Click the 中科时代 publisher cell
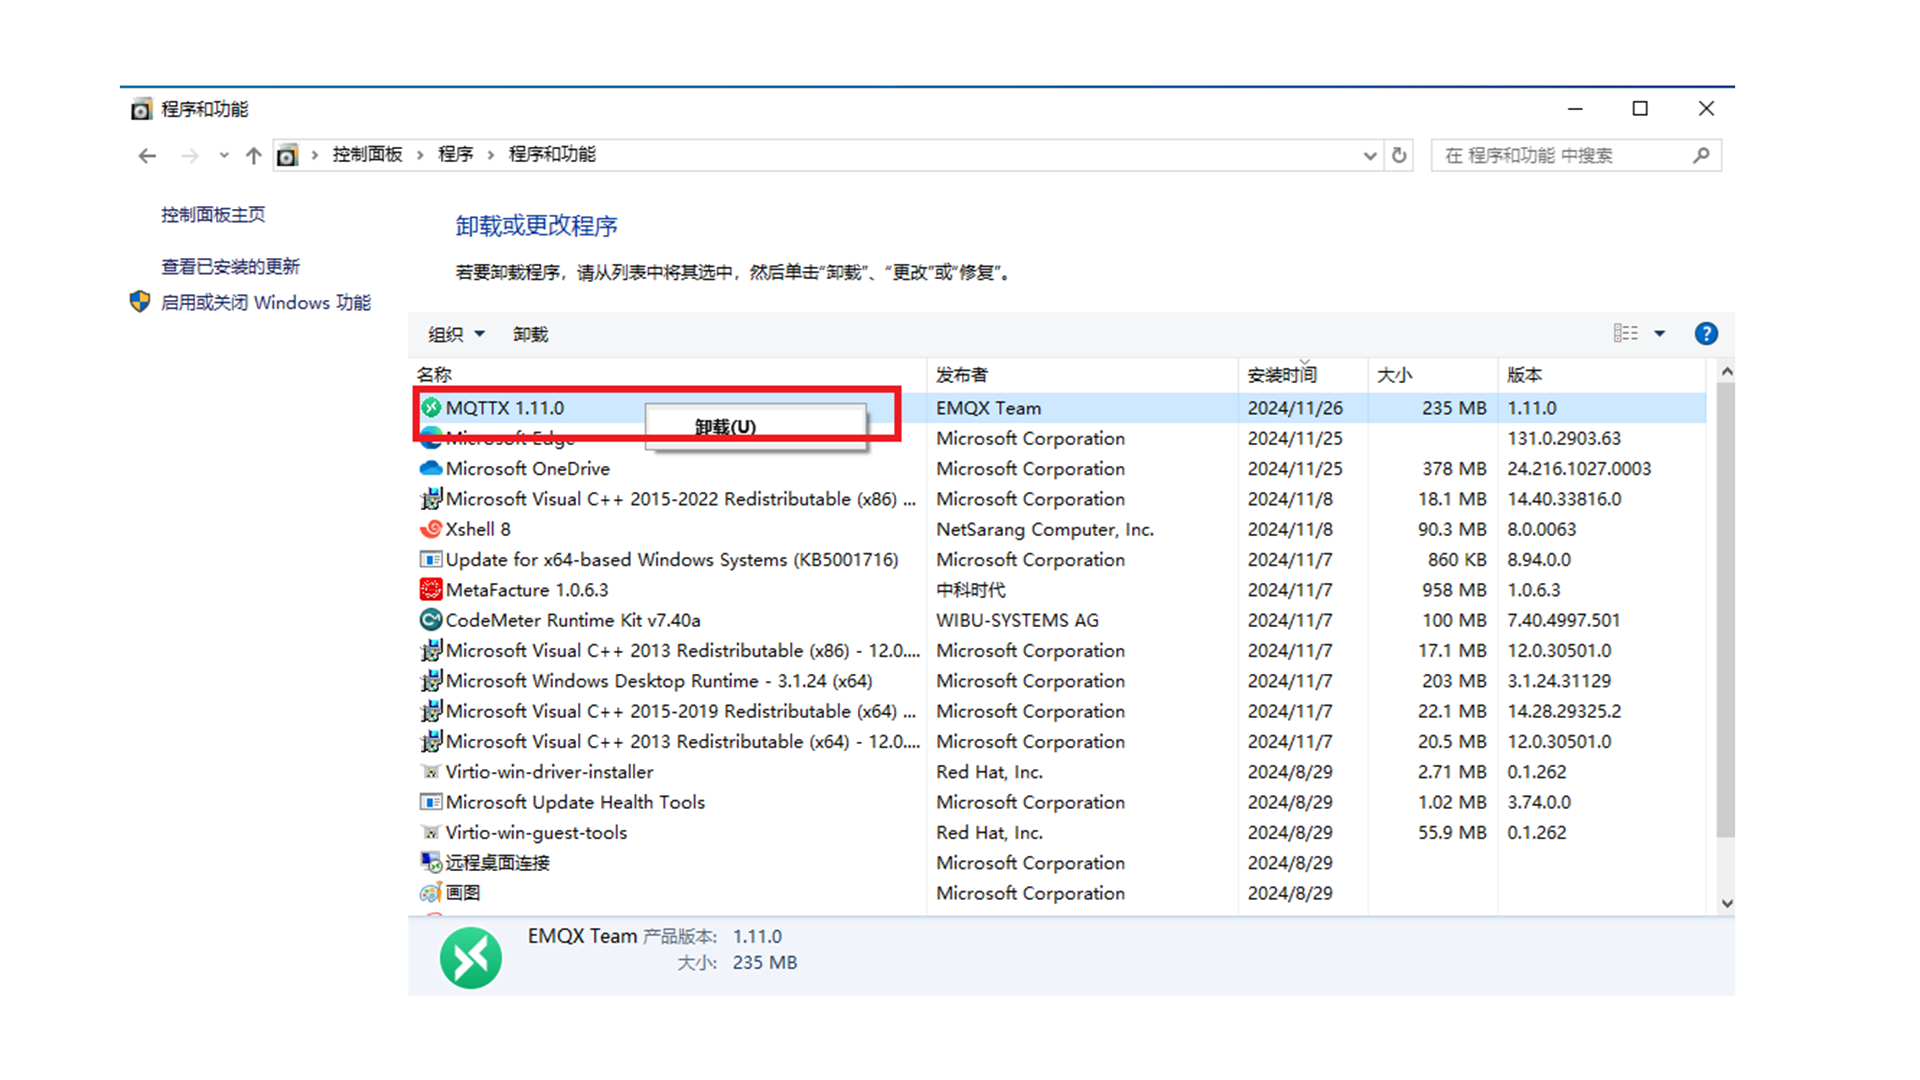The height and width of the screenshot is (1080, 1920). [971, 590]
